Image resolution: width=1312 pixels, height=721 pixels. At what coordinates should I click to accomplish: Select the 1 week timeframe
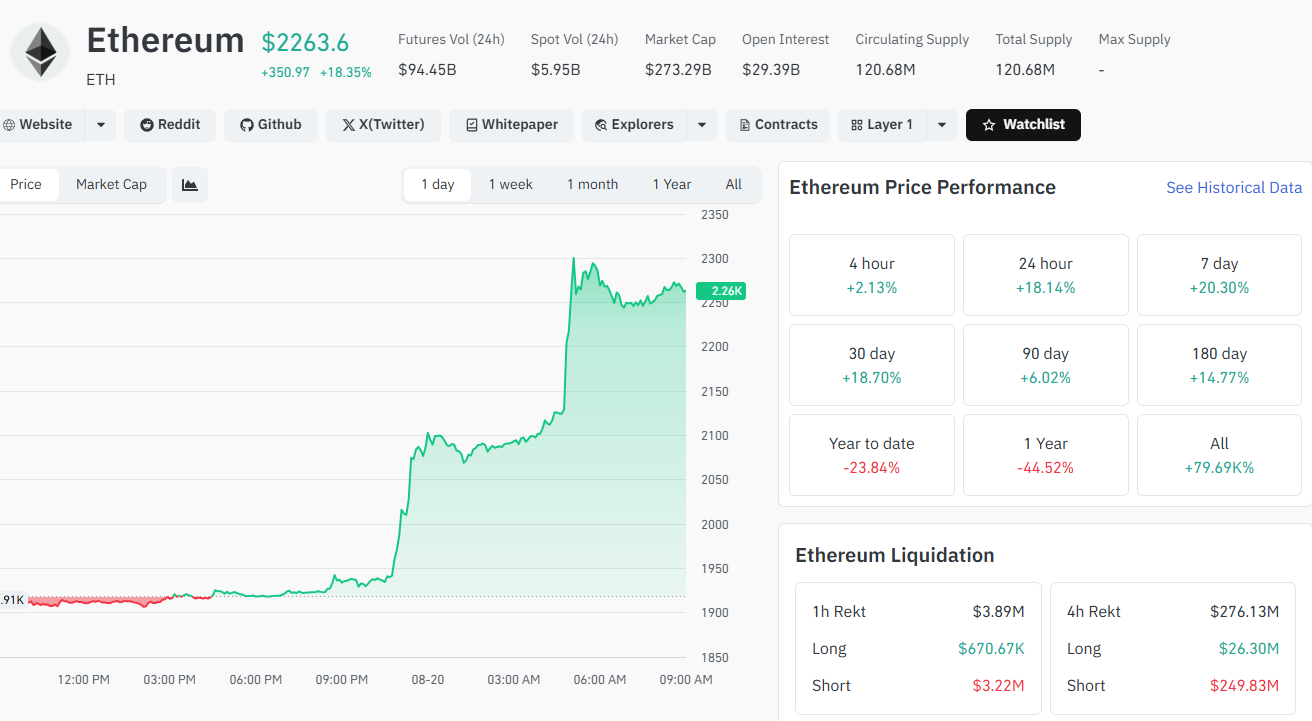click(511, 184)
